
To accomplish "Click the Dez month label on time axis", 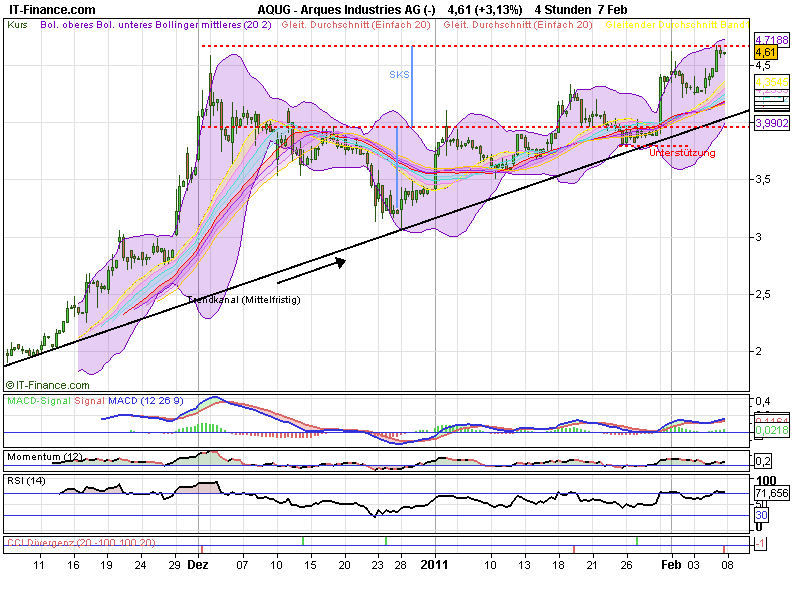I will (x=197, y=565).
